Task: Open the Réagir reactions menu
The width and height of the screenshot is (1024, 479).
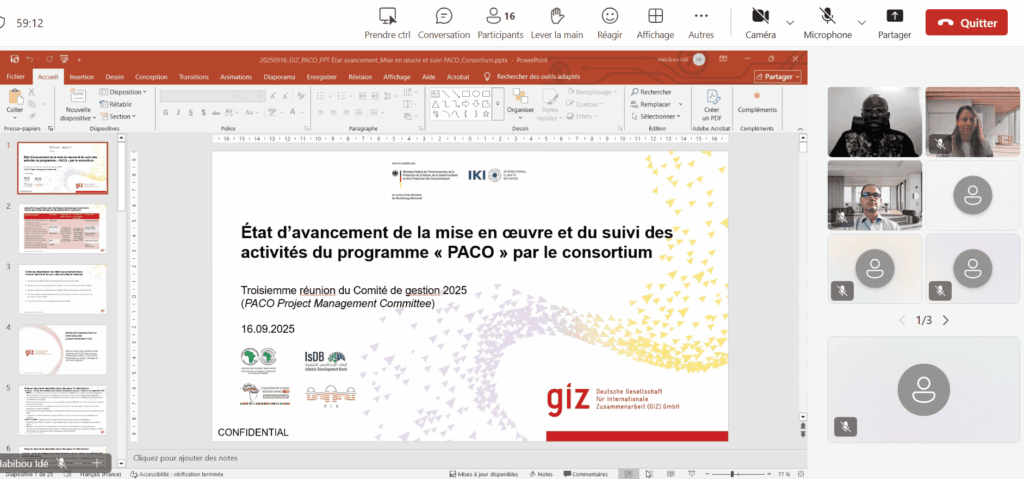Action: pyautogui.click(x=609, y=24)
